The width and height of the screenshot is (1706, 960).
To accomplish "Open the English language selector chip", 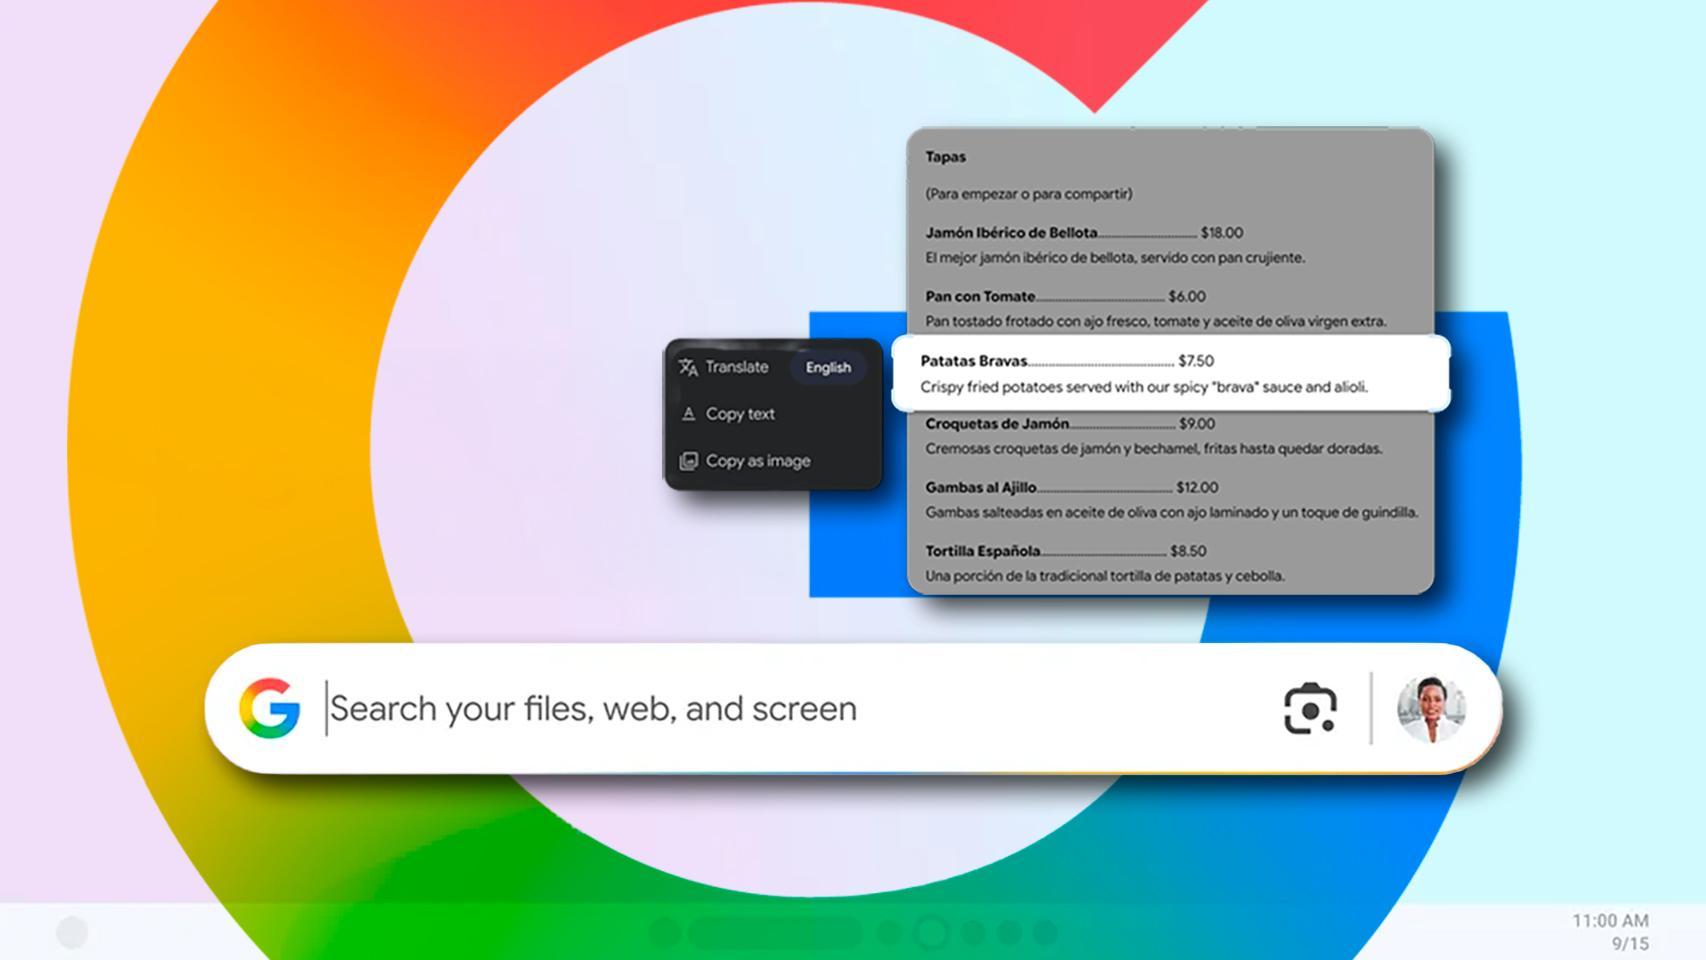I will coord(828,367).
